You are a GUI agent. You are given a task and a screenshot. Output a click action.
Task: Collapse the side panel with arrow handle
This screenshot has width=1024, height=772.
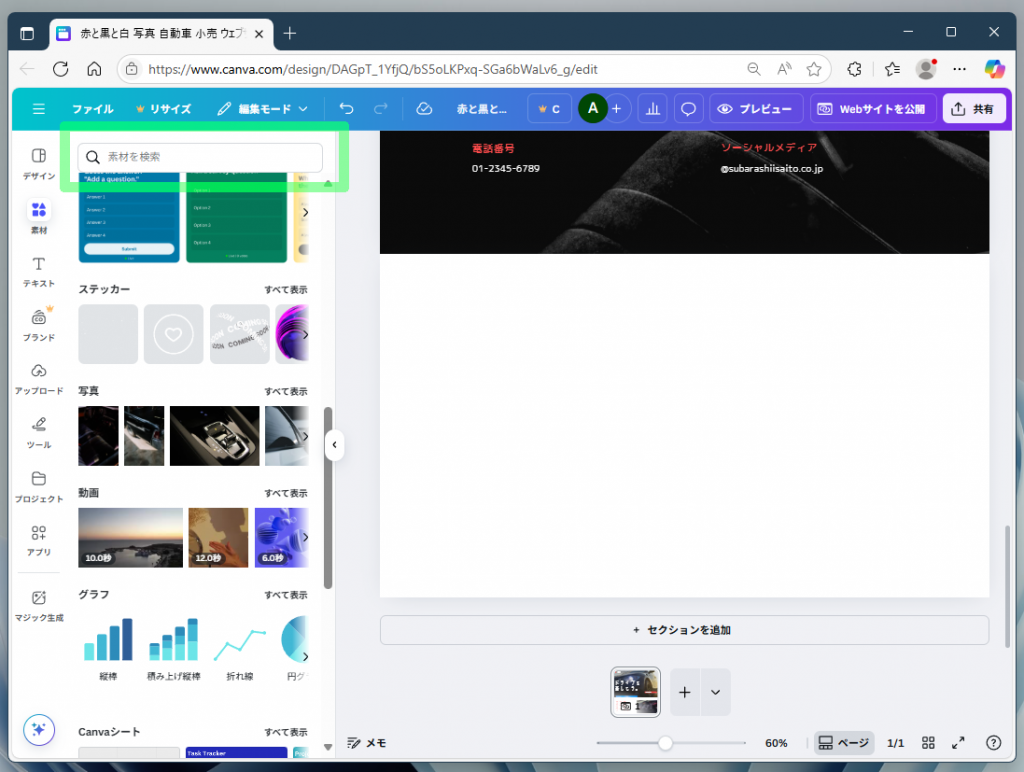334,445
